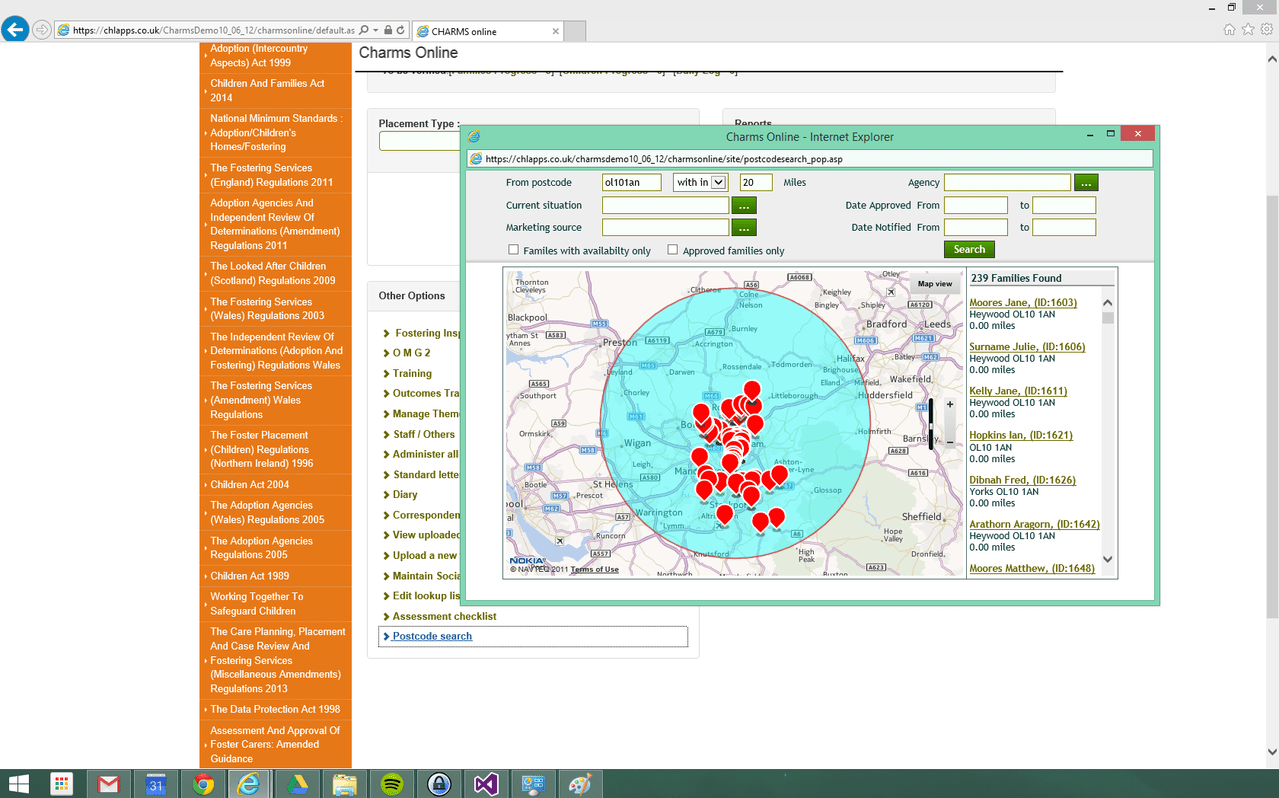Click the From postcode input field

click(x=632, y=182)
